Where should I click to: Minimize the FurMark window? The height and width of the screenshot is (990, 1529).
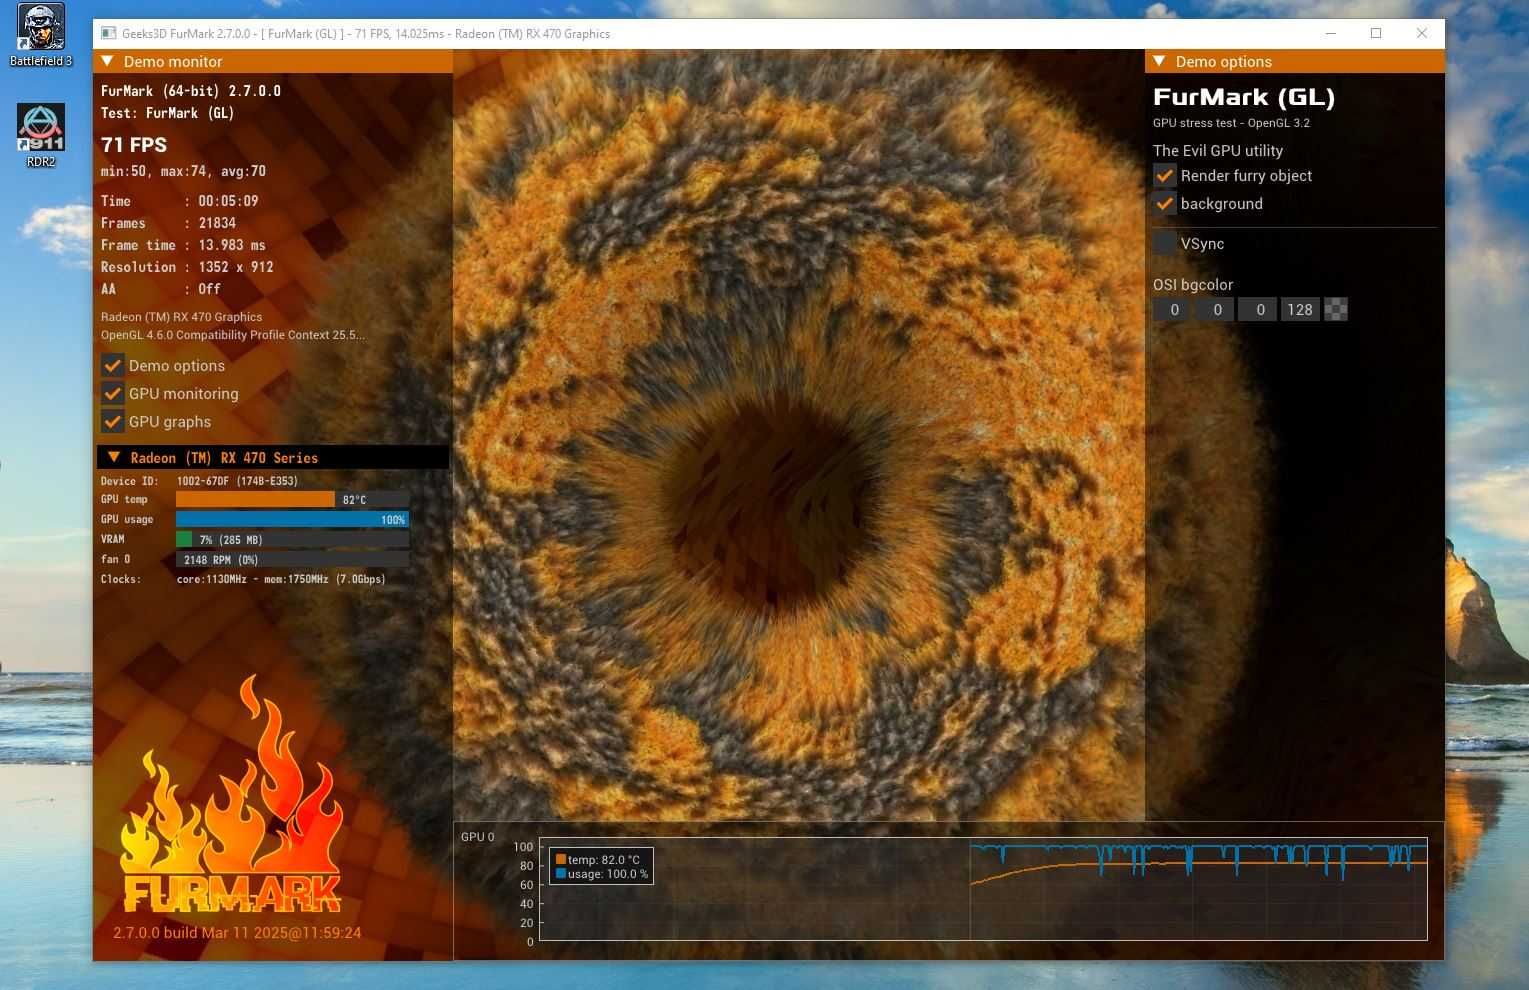pyautogui.click(x=1331, y=33)
